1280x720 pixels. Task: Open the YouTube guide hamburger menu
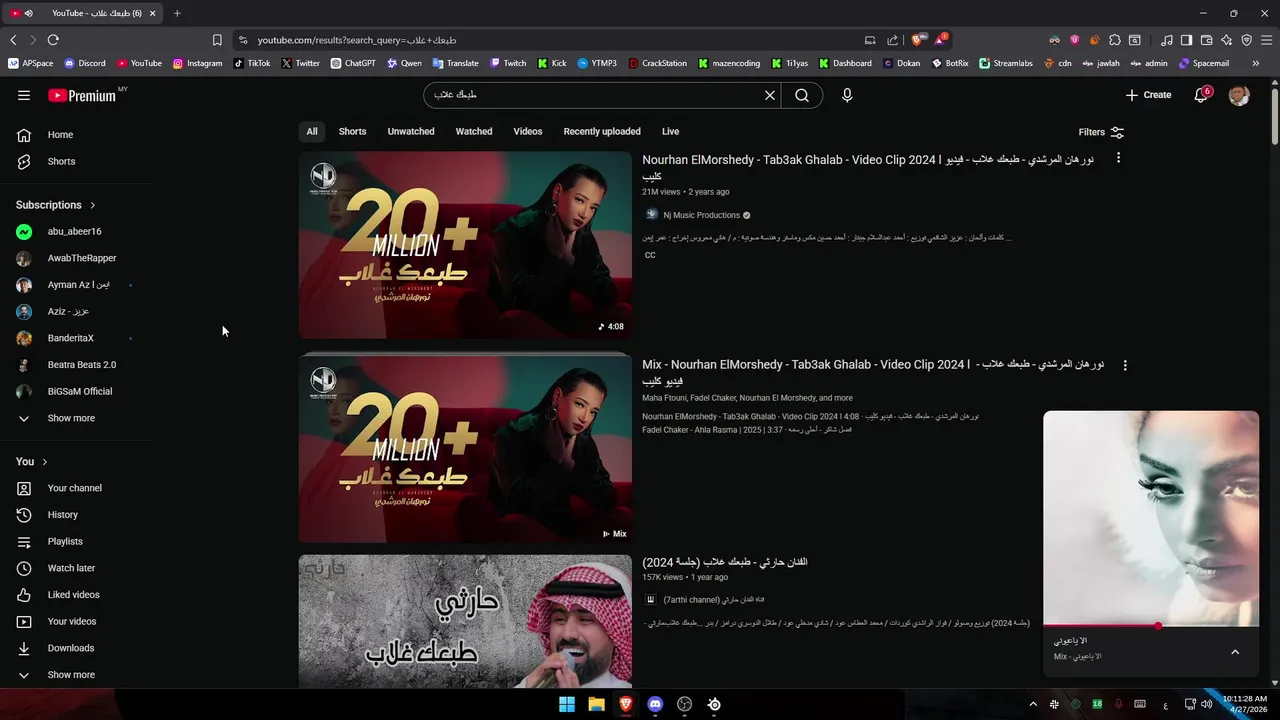coord(24,95)
